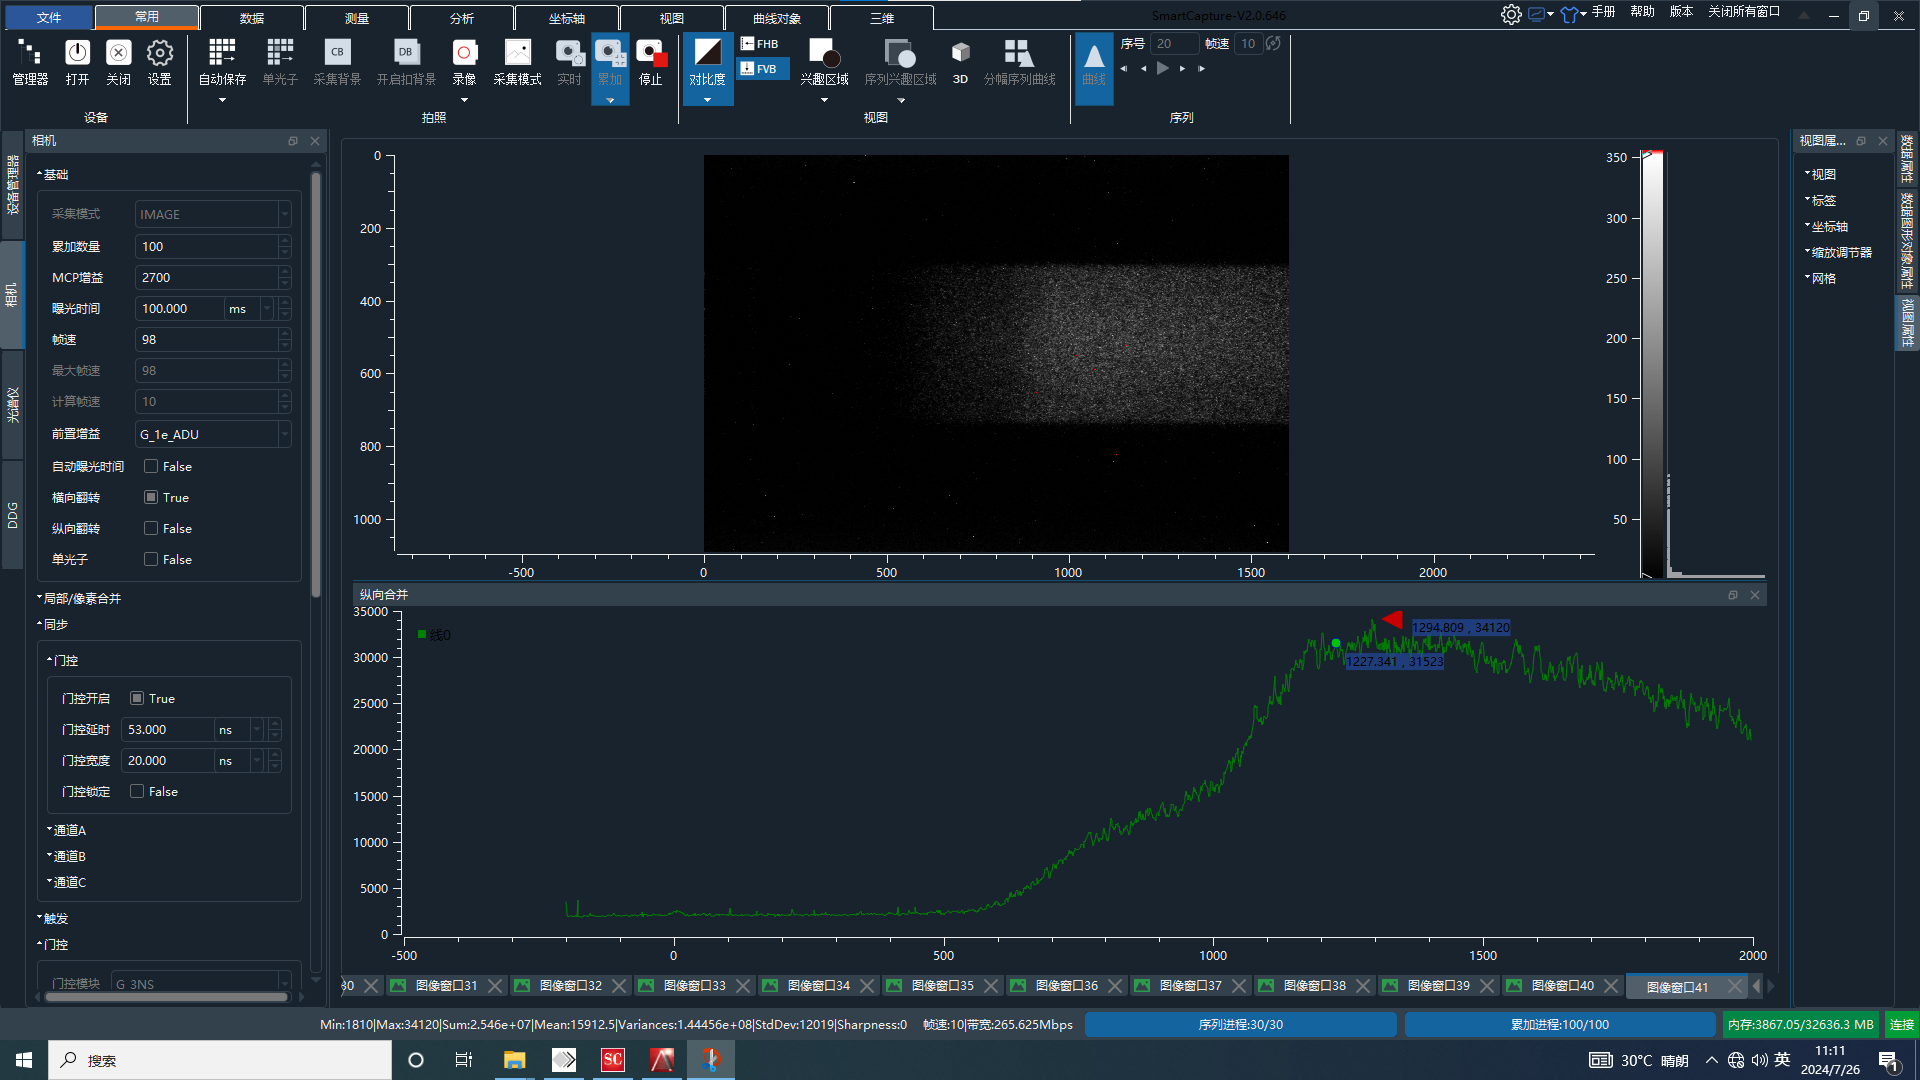Expand the 坐标轴 section in view properties
This screenshot has height=1080, width=1920.
point(1827,226)
